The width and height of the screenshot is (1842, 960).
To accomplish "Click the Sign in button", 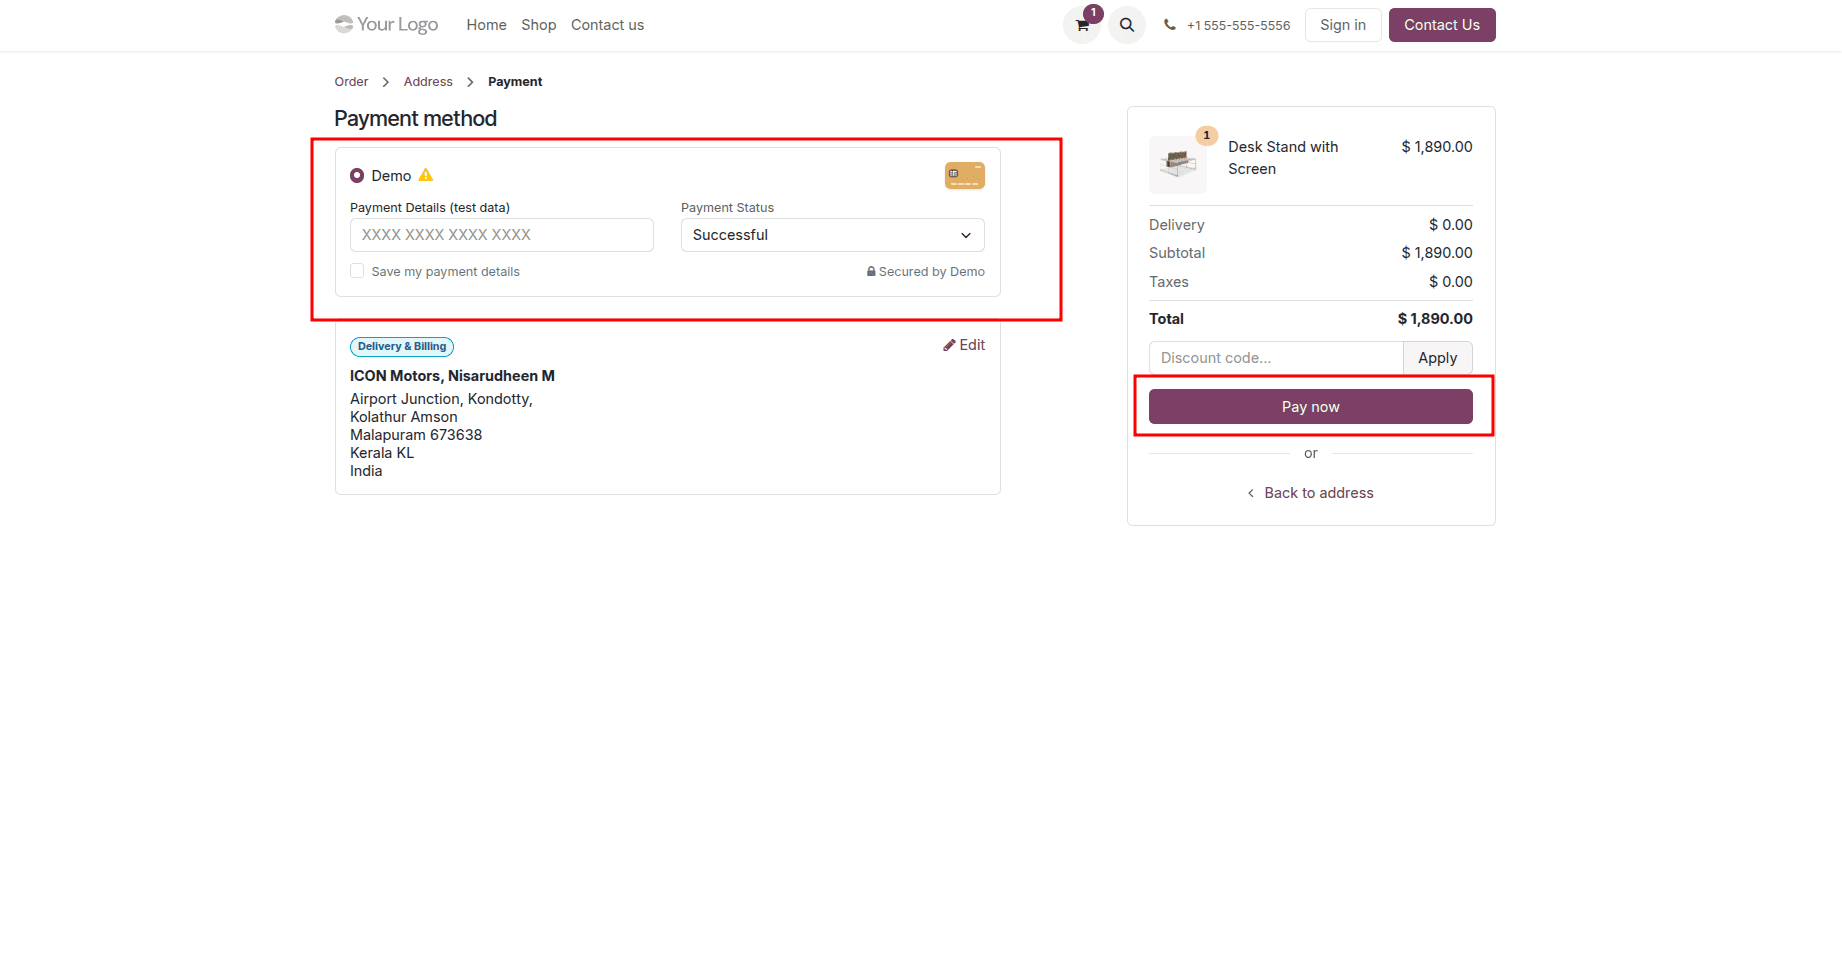I will pyautogui.click(x=1343, y=25).
